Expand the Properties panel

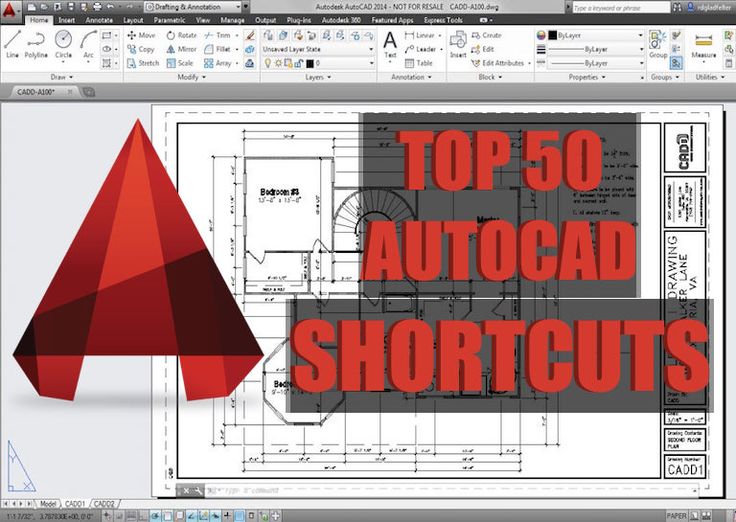tap(587, 77)
